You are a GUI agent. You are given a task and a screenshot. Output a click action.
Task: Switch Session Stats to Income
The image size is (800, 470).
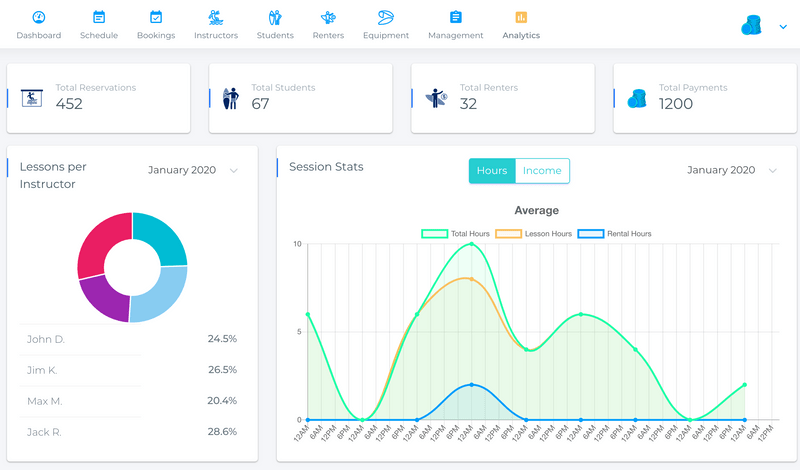pos(542,170)
